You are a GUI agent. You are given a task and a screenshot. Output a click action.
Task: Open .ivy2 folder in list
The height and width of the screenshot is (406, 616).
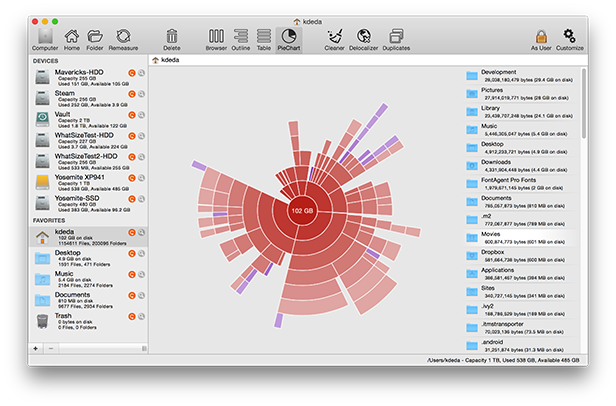click(x=521, y=310)
